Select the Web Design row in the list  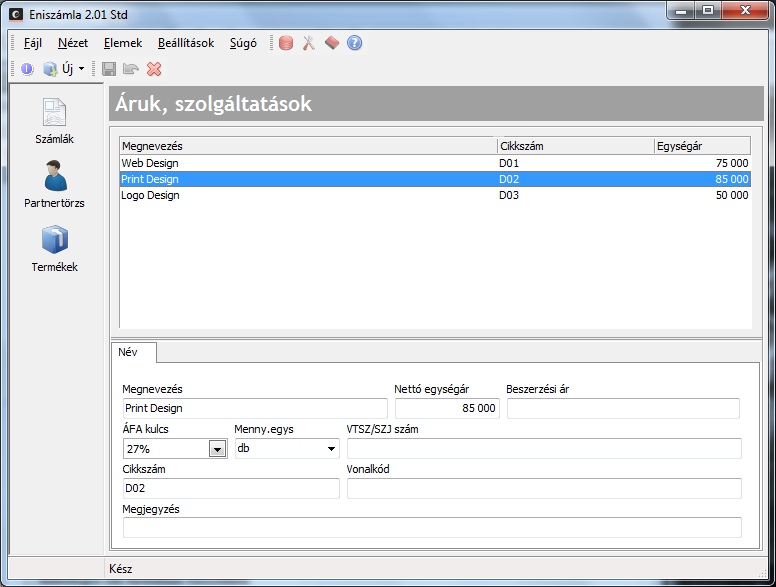[x=300, y=162]
